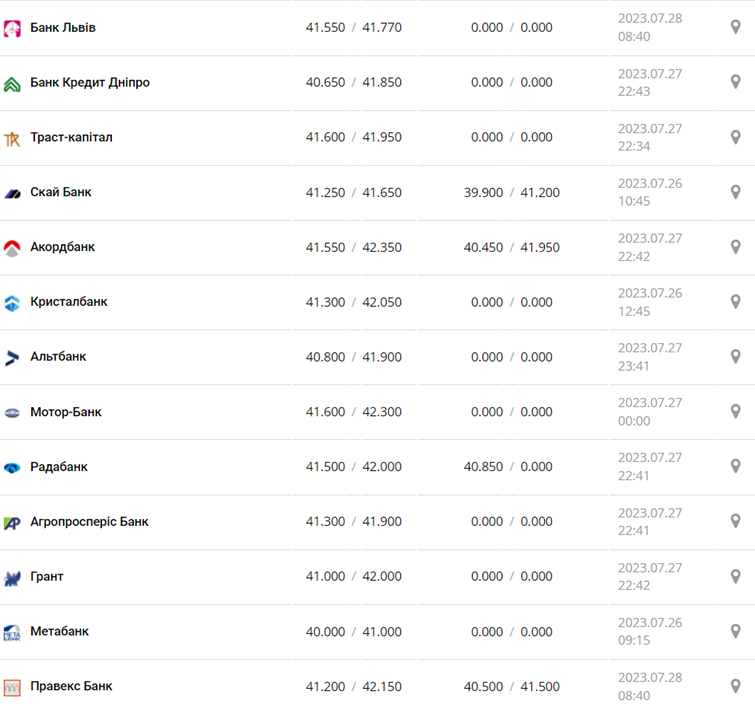Click the Кристалбанк logo icon
Image resolution: width=755 pixels, height=704 pixels.
click(12, 303)
